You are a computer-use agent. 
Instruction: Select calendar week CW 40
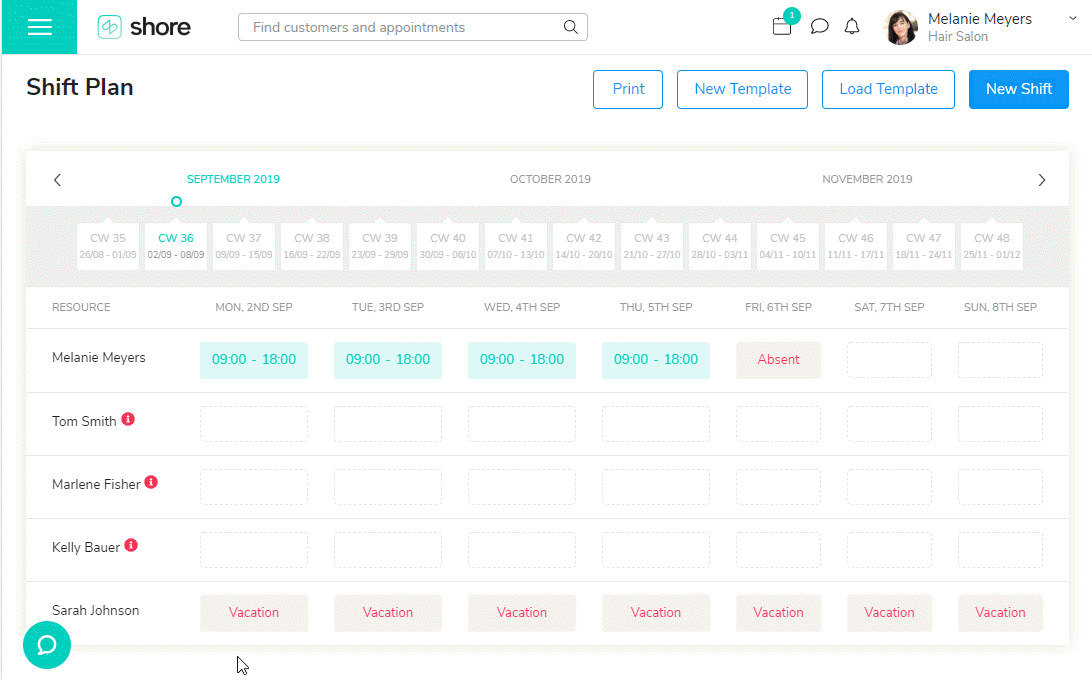point(448,246)
